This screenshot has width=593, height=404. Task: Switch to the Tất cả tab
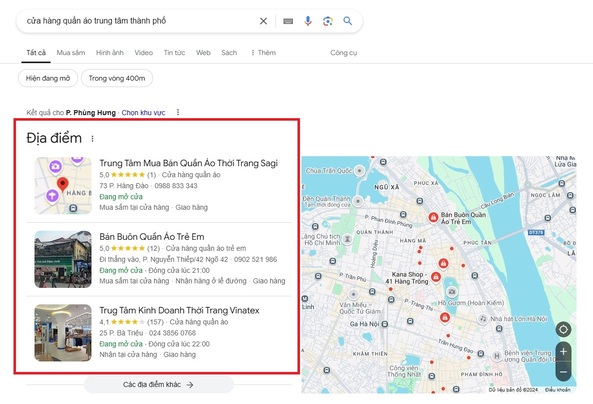tap(36, 53)
